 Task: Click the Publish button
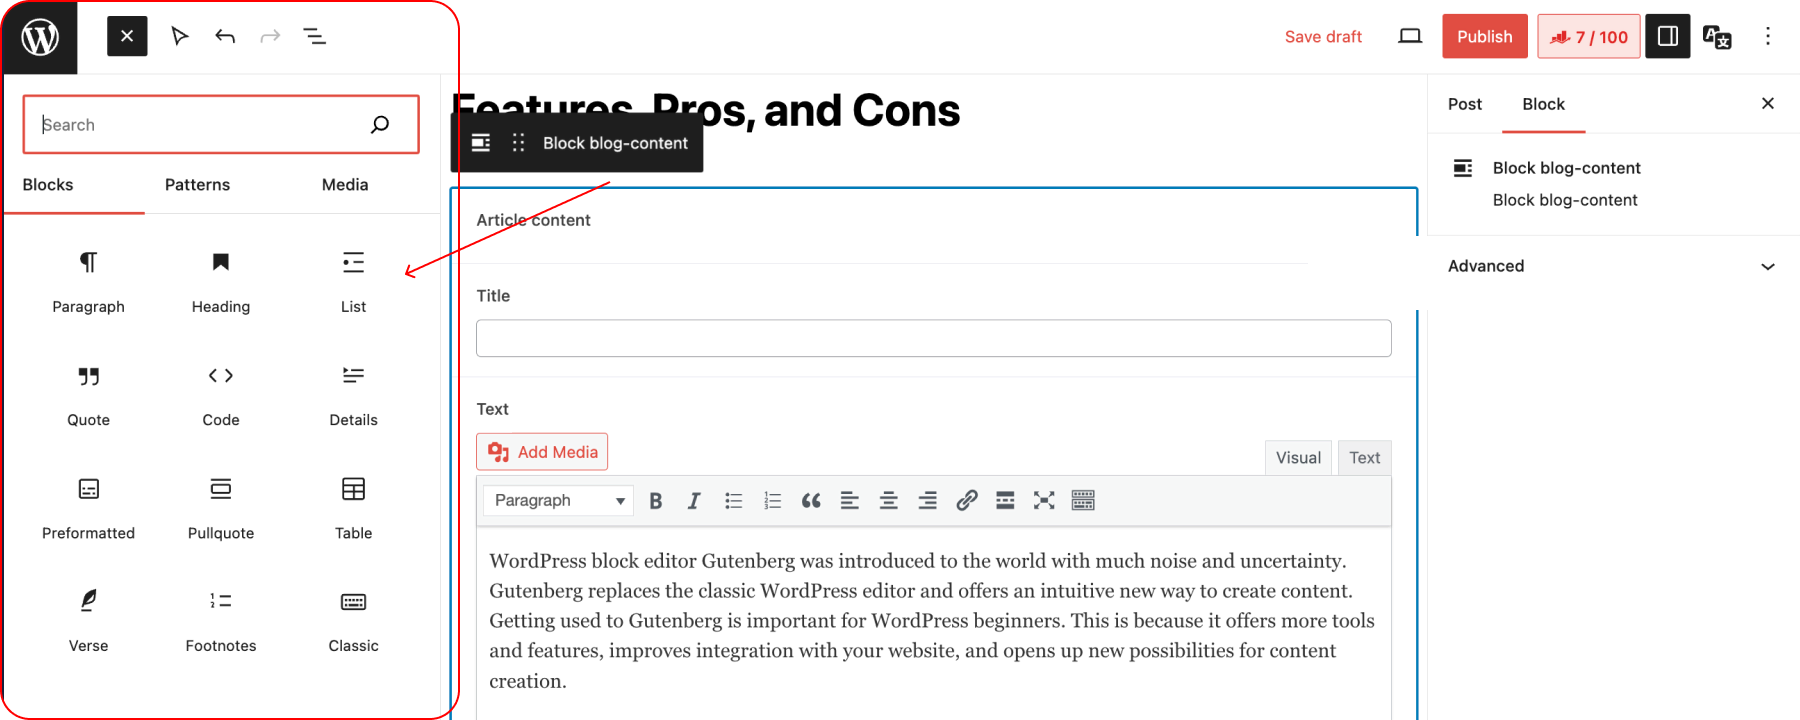point(1484,37)
